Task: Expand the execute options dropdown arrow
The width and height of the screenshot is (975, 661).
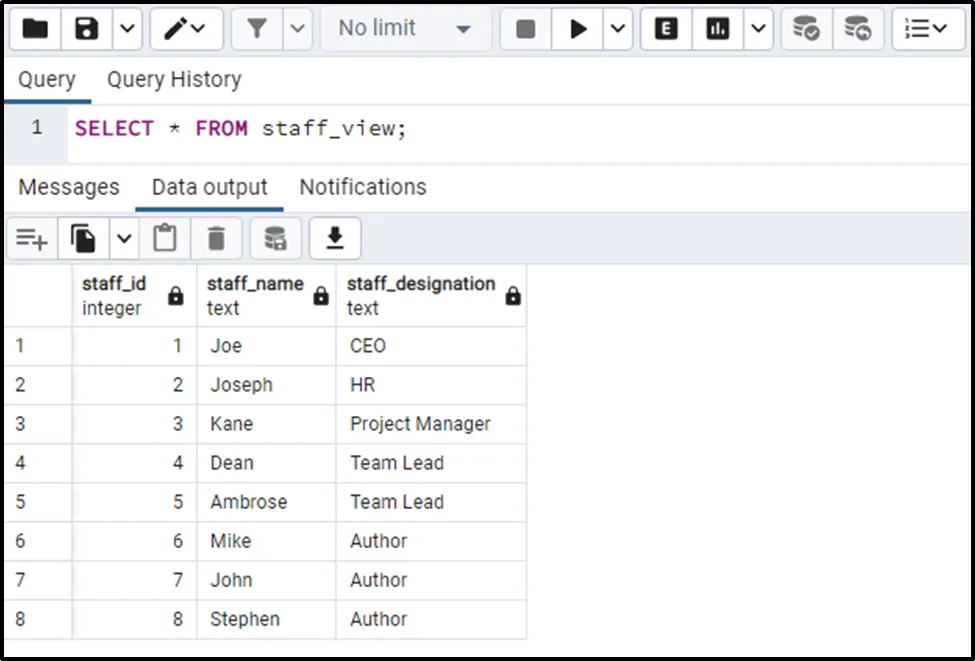Action: tap(617, 29)
